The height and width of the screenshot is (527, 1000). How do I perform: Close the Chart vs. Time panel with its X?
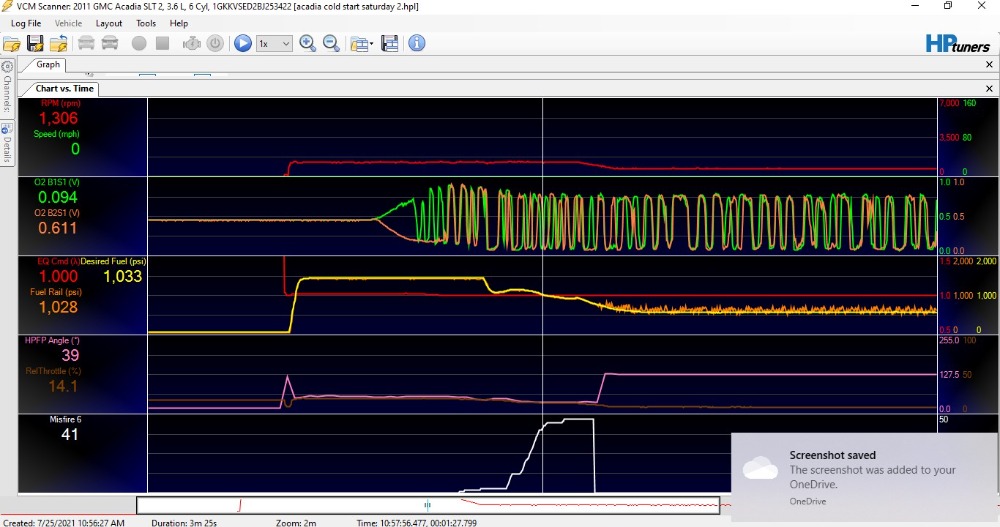coord(989,89)
